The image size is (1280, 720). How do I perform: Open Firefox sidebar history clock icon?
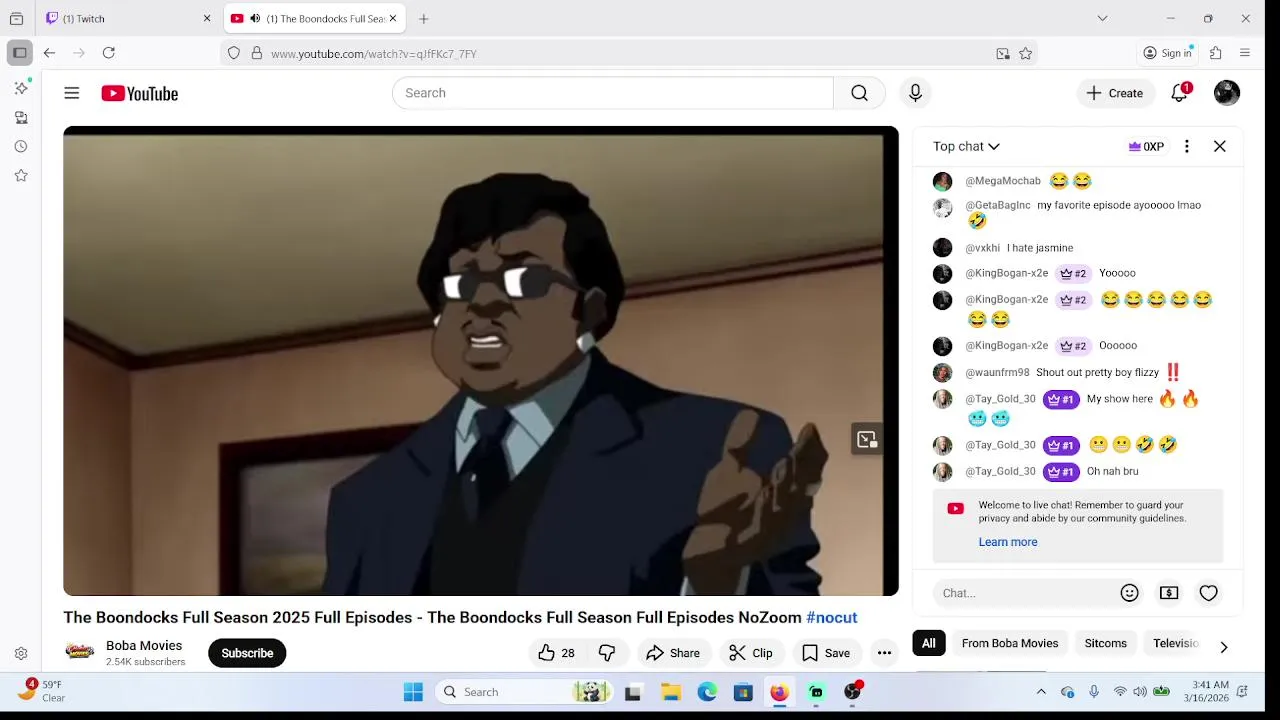[x=21, y=146]
